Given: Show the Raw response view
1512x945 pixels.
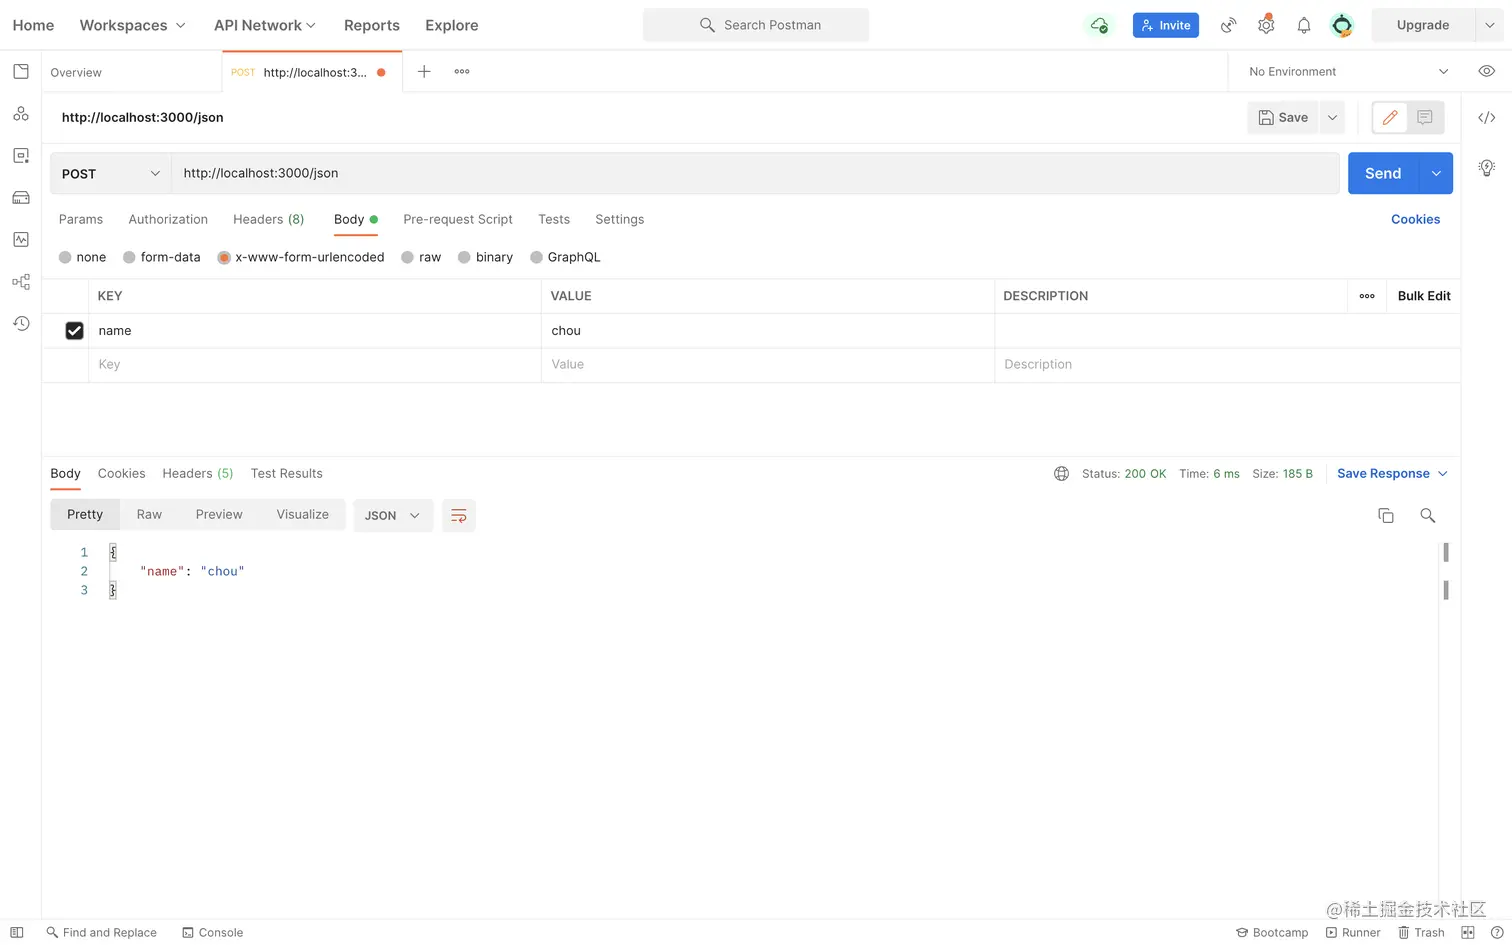Looking at the screenshot, I should coord(149,515).
